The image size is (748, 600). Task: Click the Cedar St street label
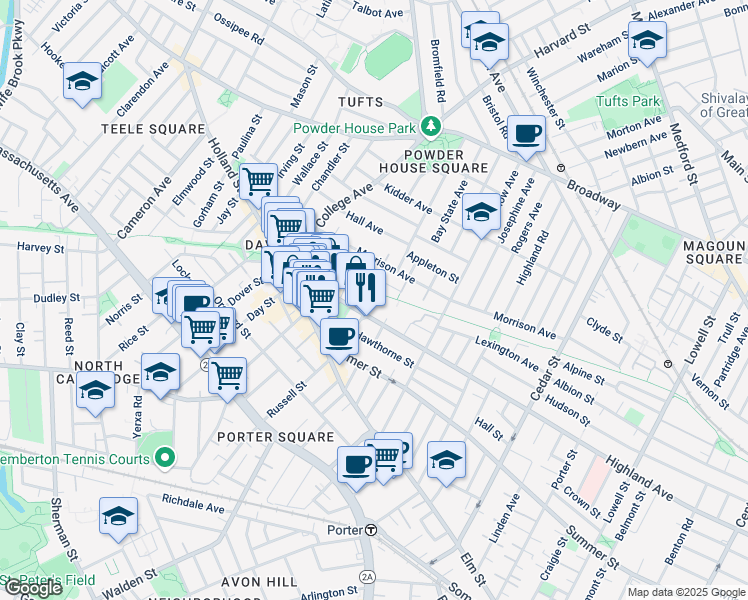[544, 378]
